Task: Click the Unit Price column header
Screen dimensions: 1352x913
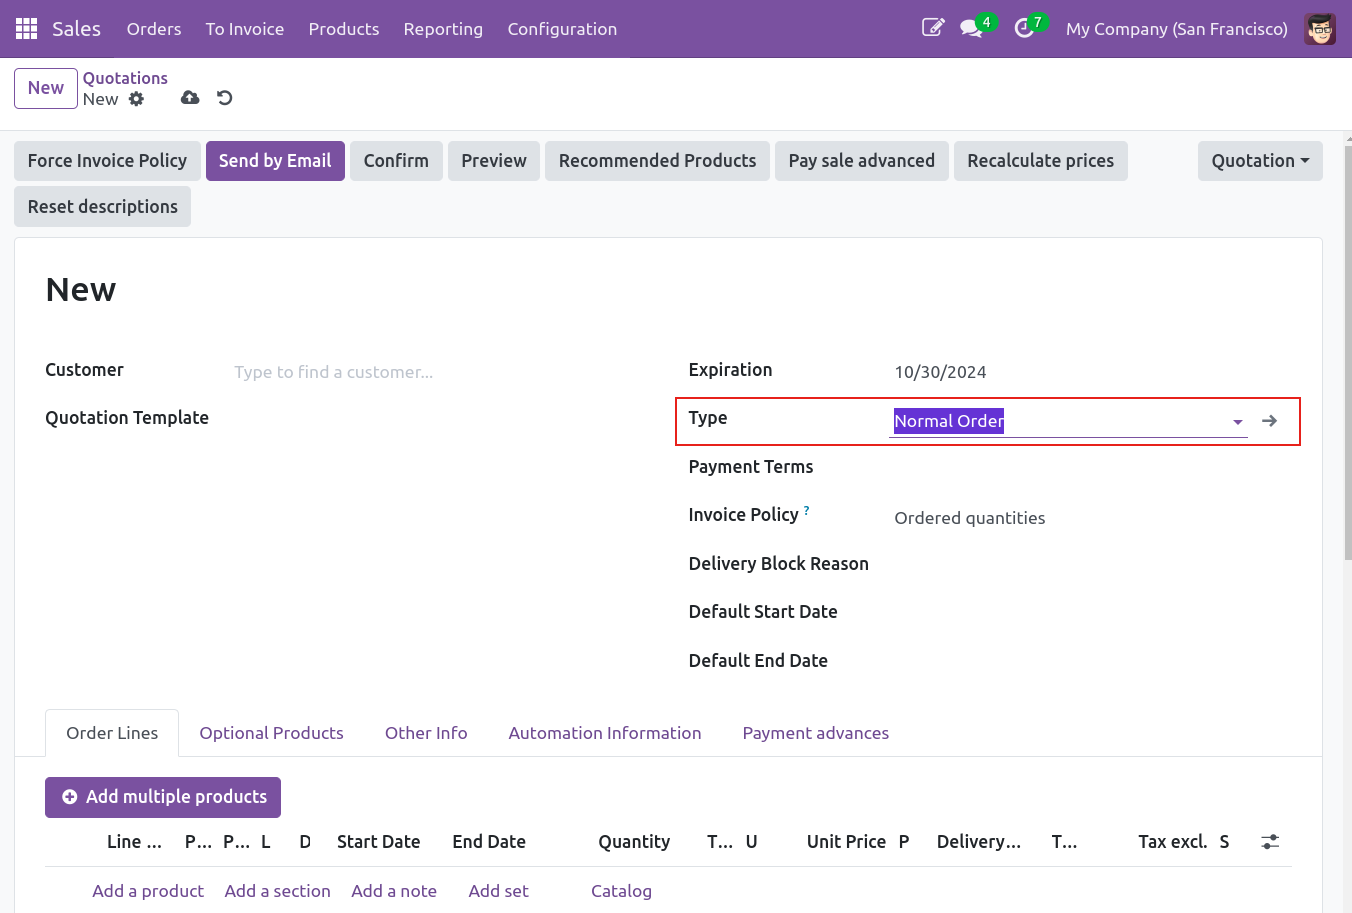Action: point(846,842)
